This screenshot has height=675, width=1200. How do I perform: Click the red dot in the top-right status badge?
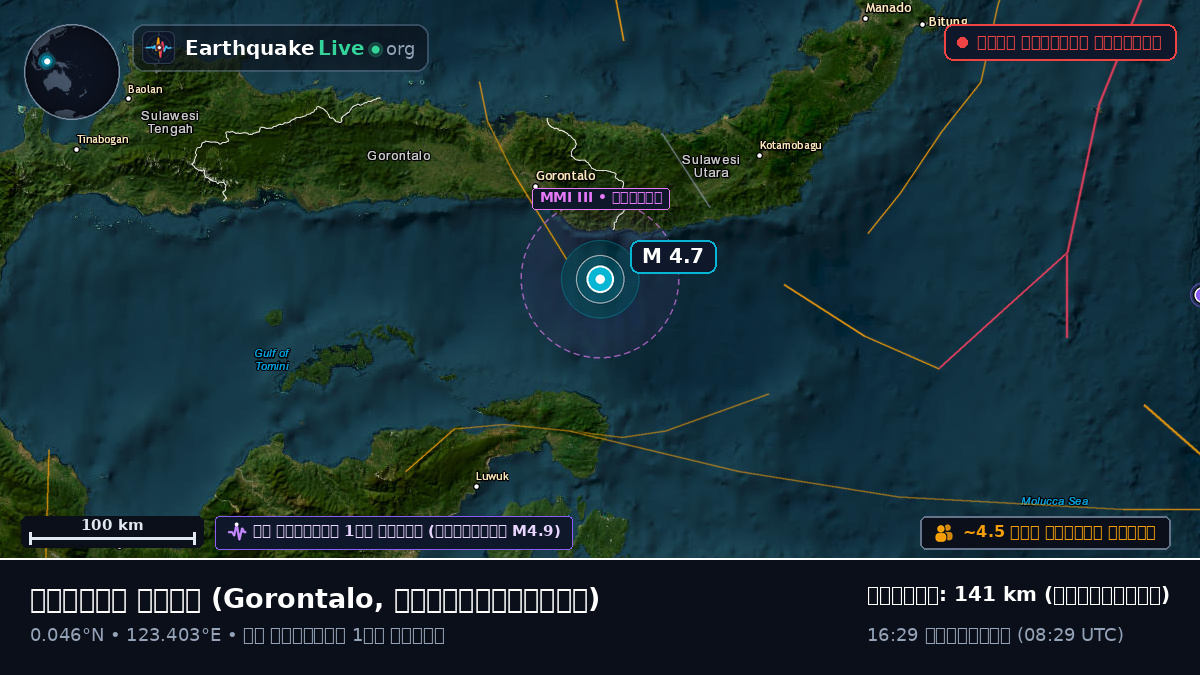(x=962, y=43)
